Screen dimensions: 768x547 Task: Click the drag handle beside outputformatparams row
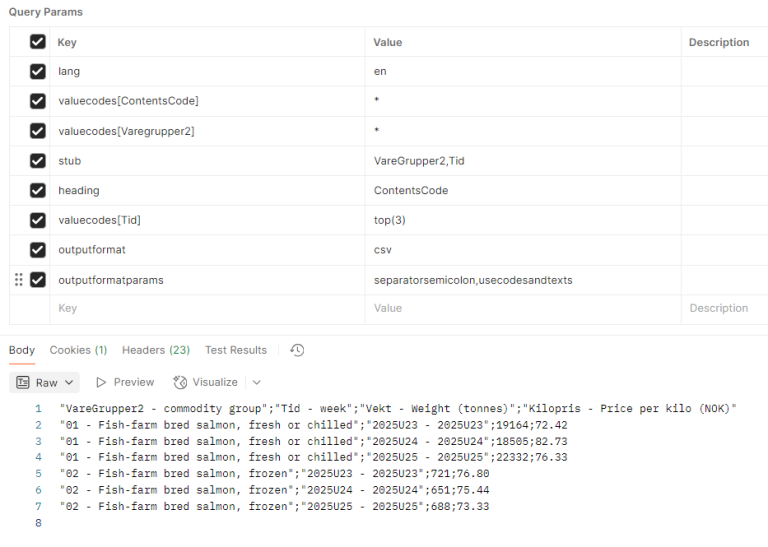18,280
